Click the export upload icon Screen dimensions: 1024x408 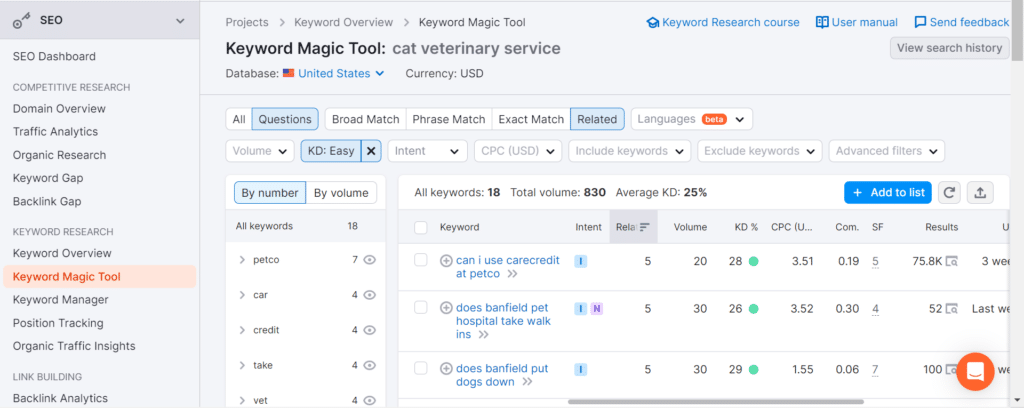(x=980, y=193)
